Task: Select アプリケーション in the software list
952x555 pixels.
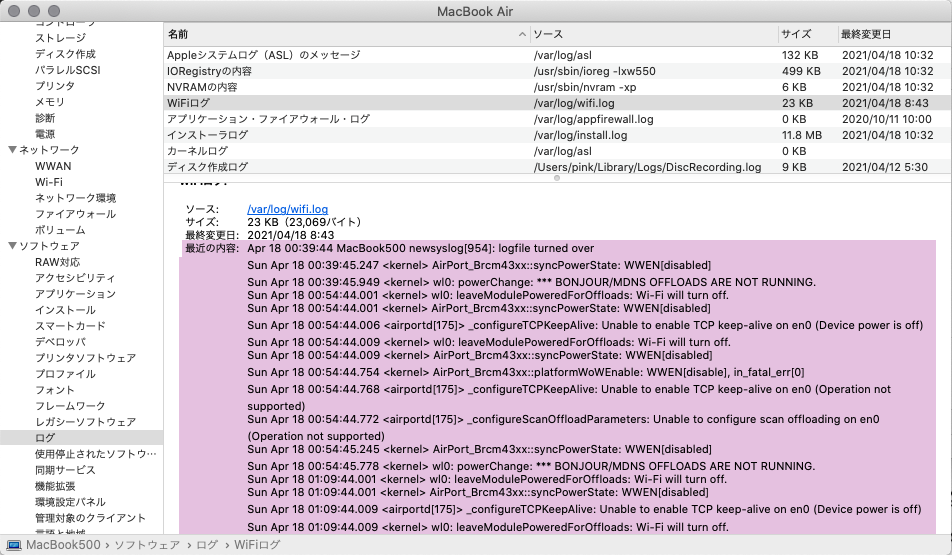Action: 75,294
